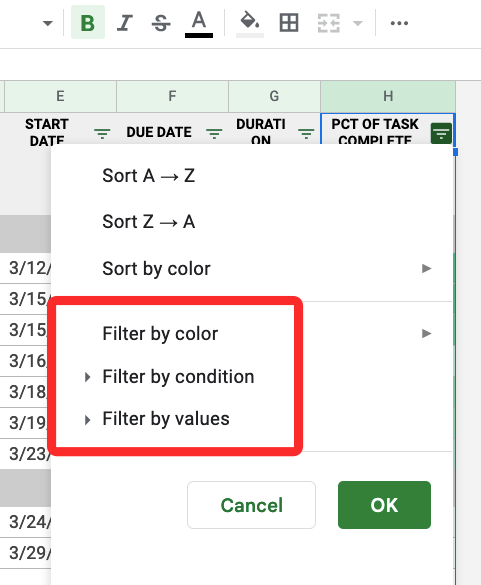This screenshot has height=585, width=481.
Task: Click the Cancel button
Action: (x=252, y=505)
